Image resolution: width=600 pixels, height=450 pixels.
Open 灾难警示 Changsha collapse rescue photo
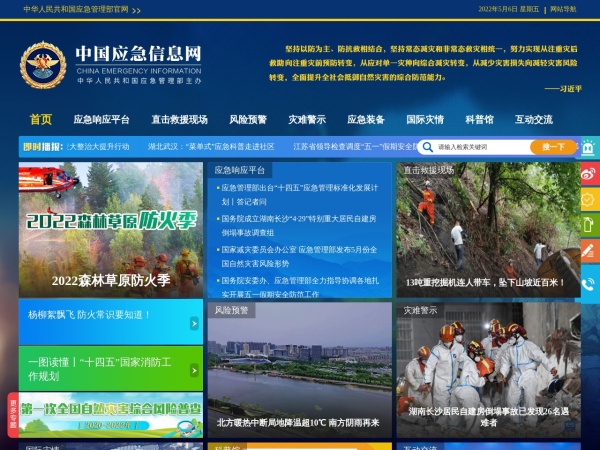489,370
